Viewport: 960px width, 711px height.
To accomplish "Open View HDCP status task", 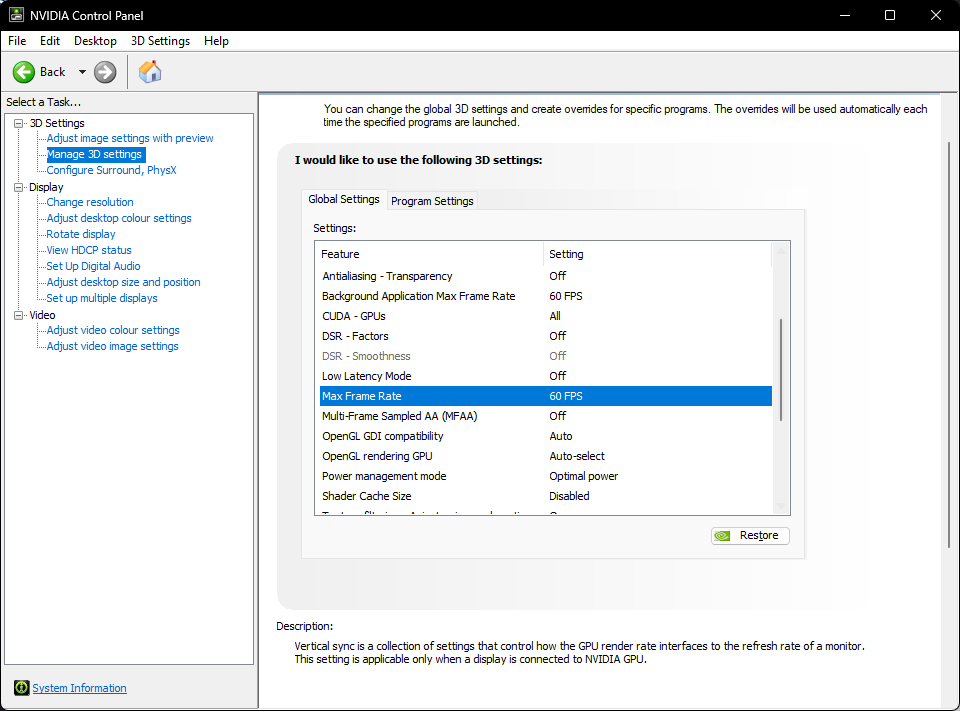I will pyautogui.click(x=89, y=250).
